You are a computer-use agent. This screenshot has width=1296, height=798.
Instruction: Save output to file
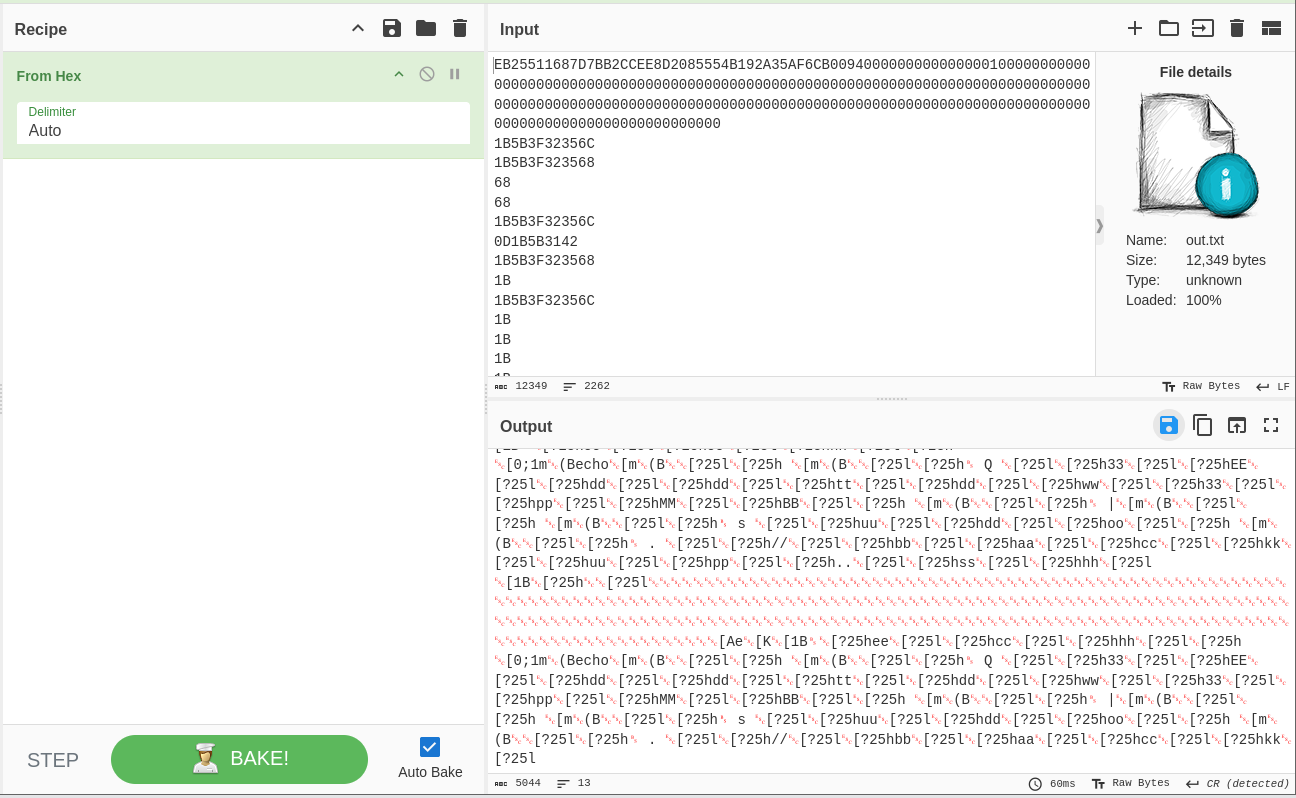[1168, 425]
